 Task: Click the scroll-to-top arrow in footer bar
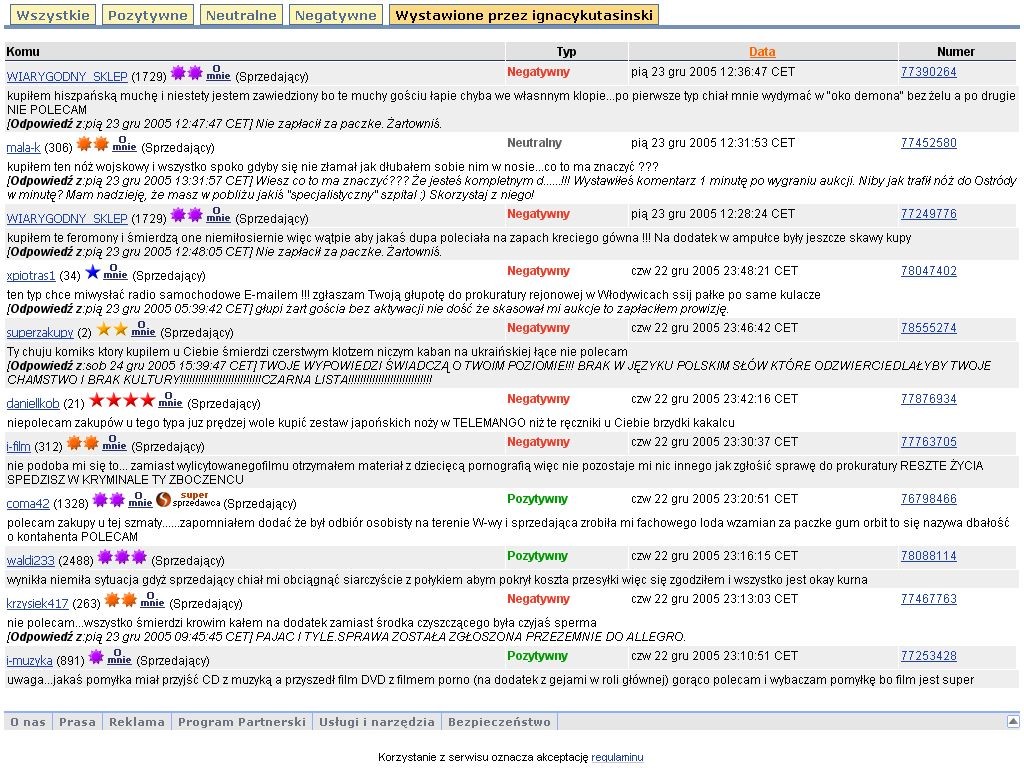point(1012,721)
